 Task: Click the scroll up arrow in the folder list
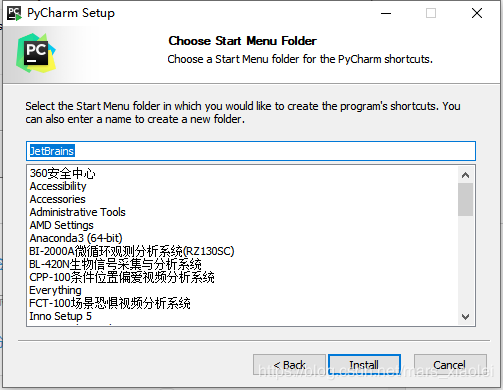466,175
